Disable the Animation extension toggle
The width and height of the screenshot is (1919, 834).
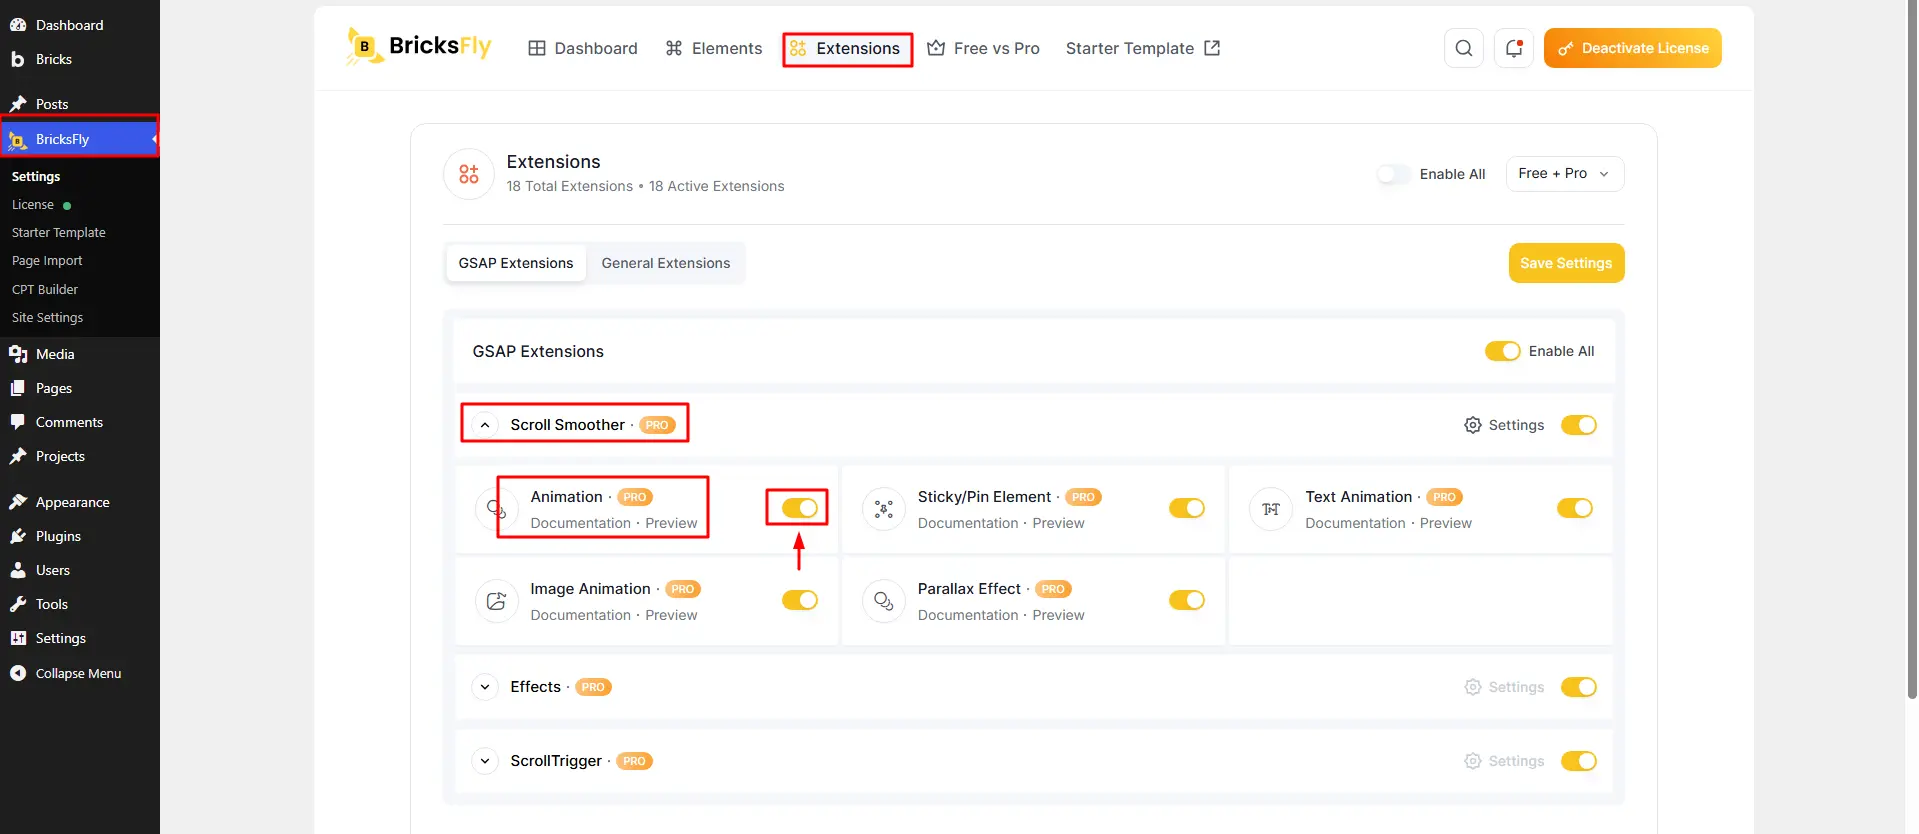coord(800,508)
